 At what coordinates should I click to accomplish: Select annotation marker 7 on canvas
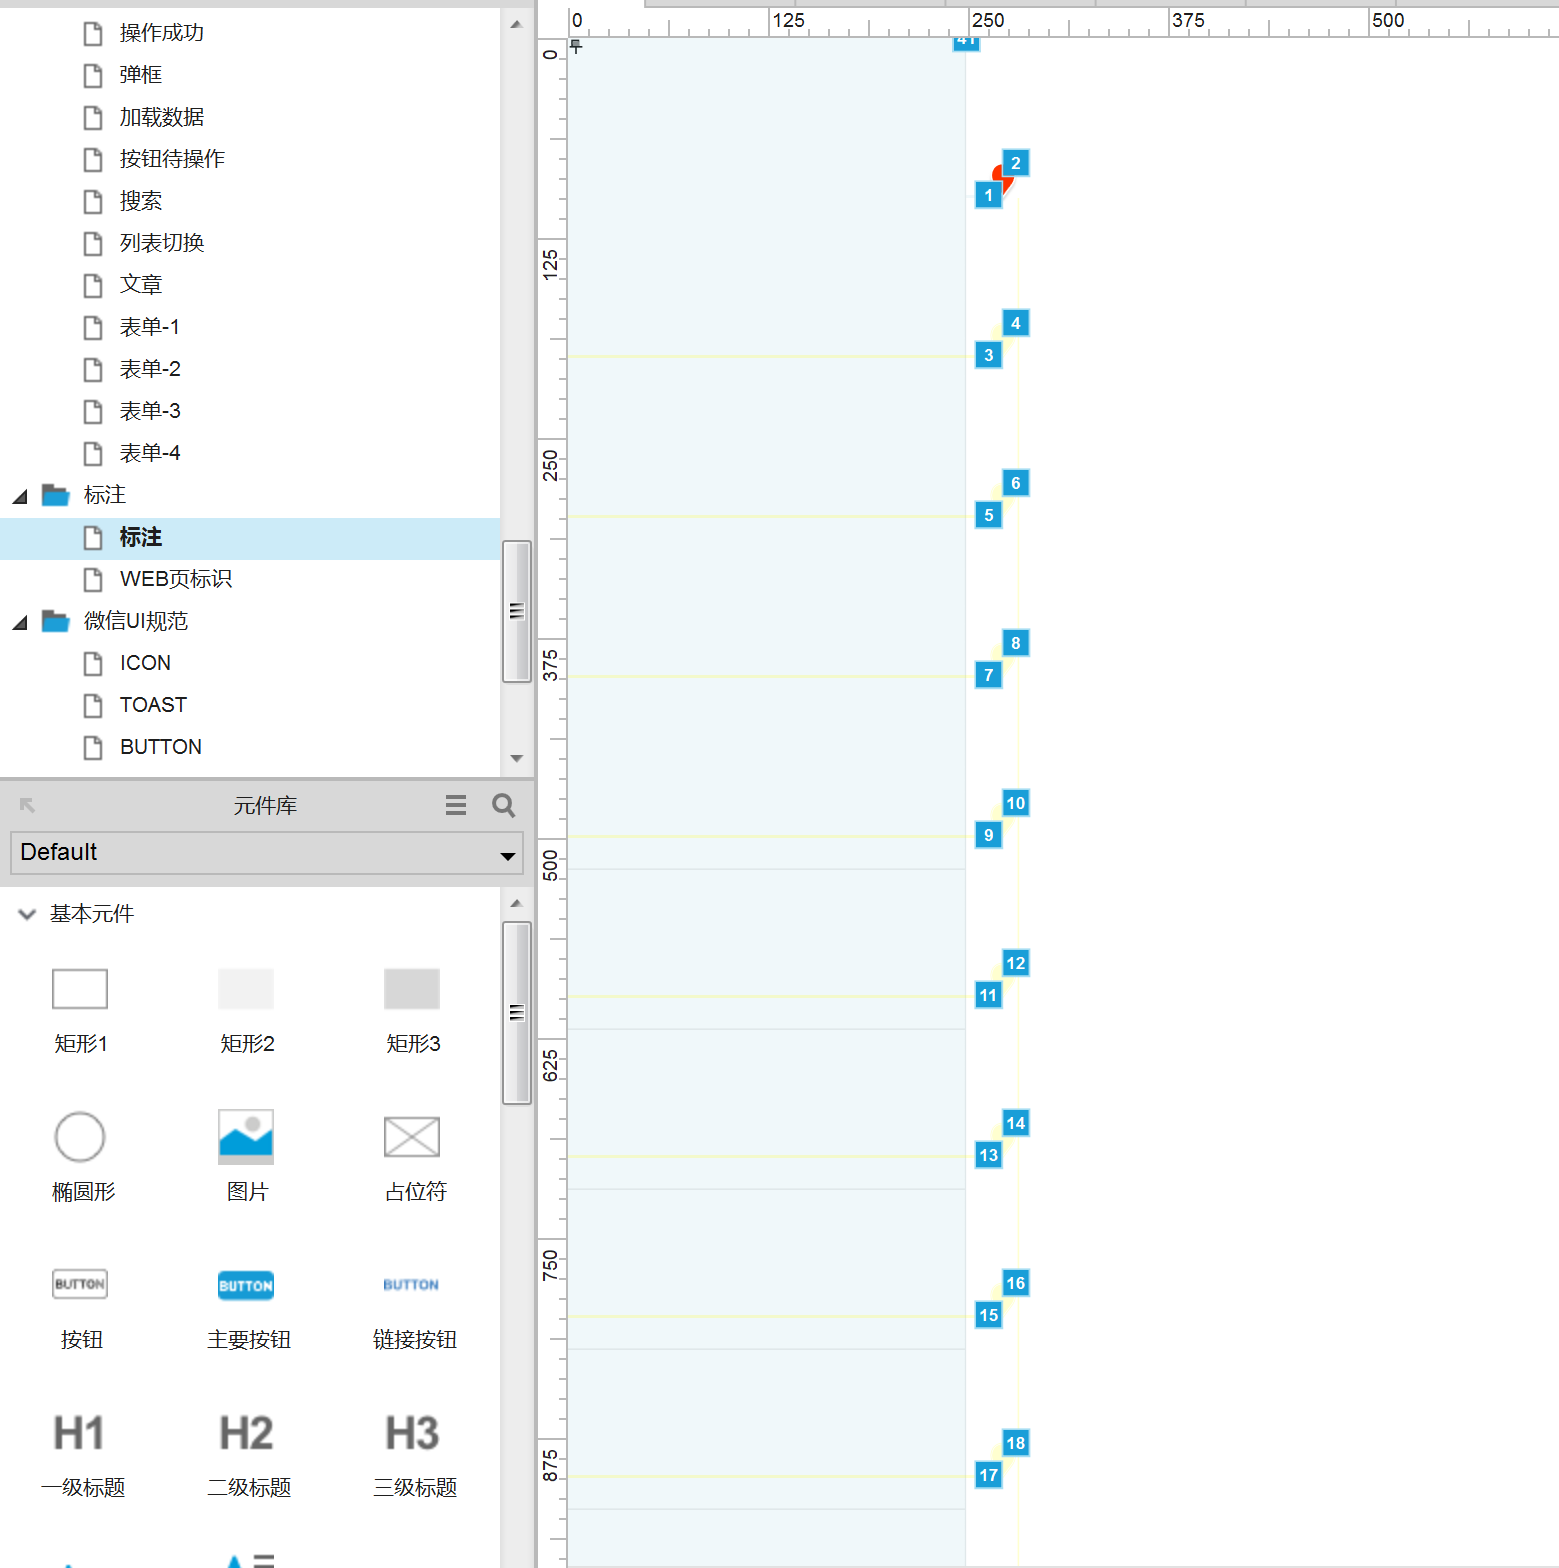(x=989, y=675)
